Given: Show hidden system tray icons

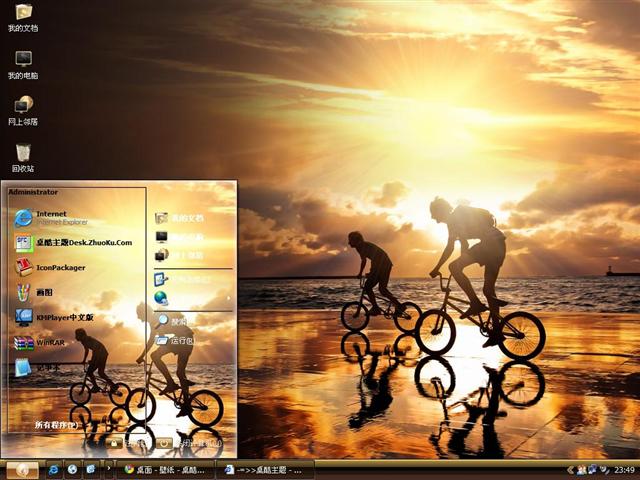Looking at the screenshot, I should [569, 469].
